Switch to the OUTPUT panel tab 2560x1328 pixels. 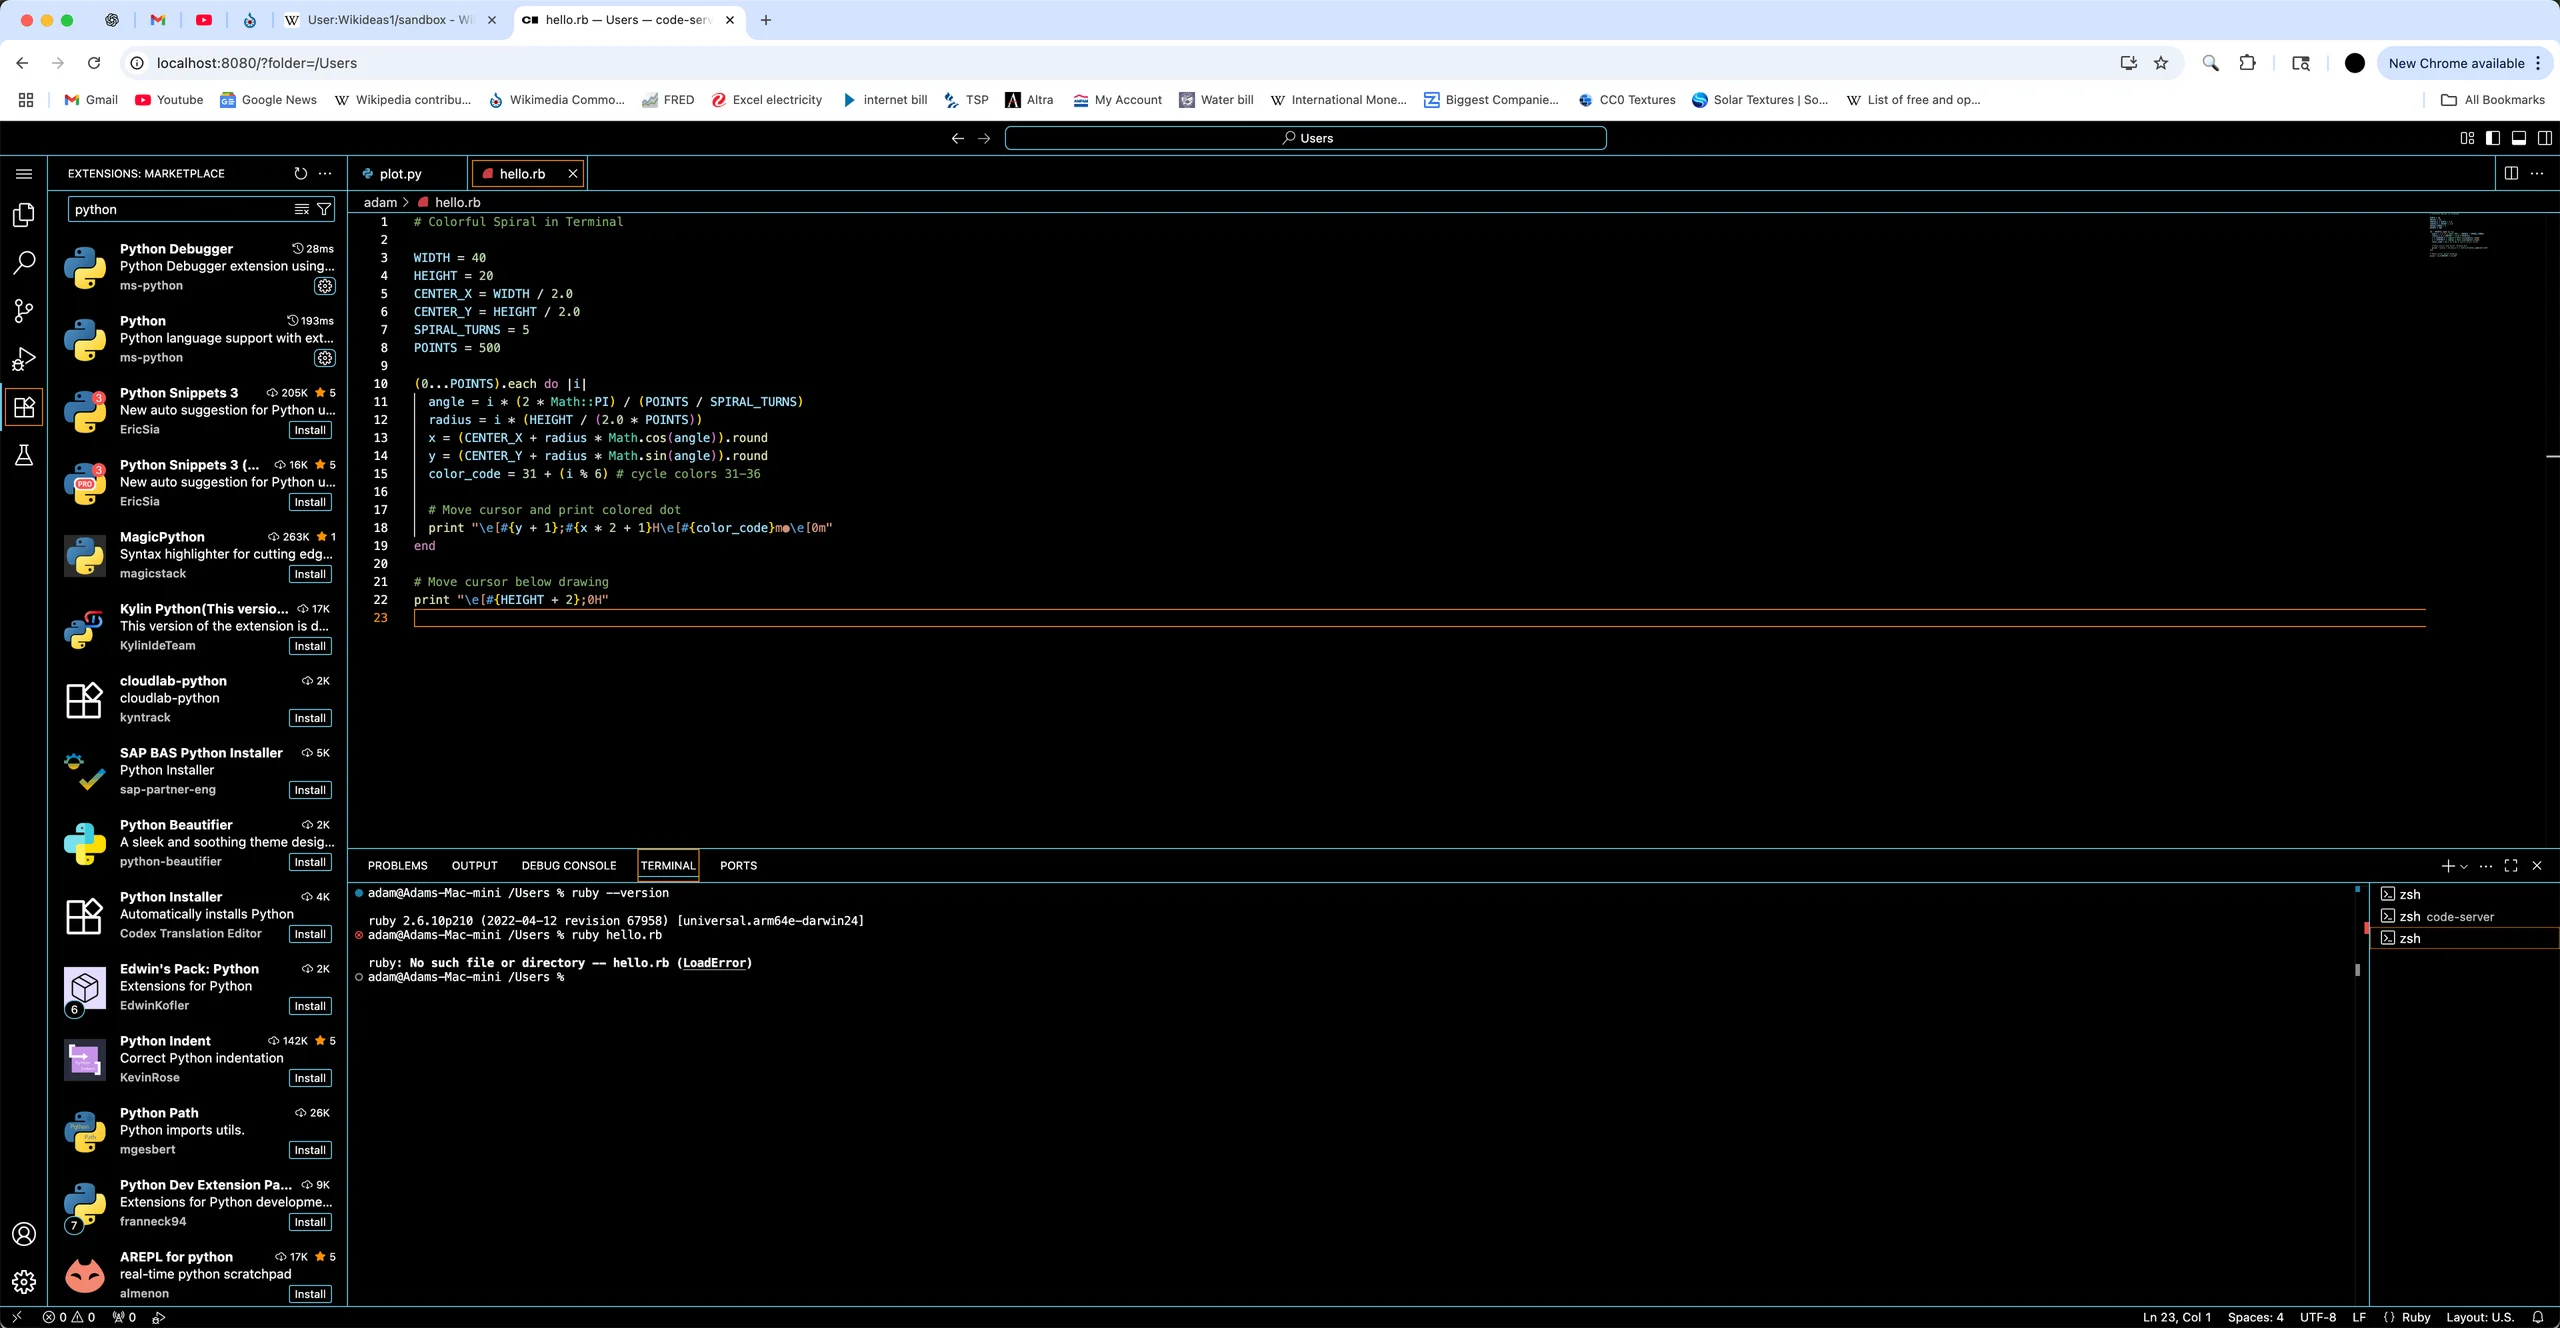point(474,866)
